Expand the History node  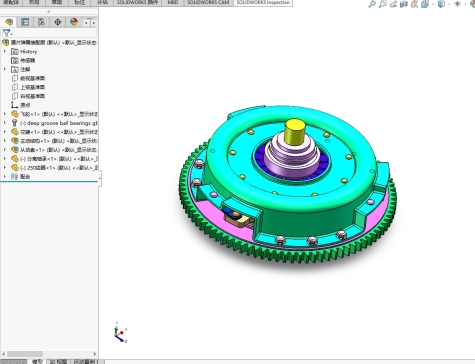tap(5, 51)
